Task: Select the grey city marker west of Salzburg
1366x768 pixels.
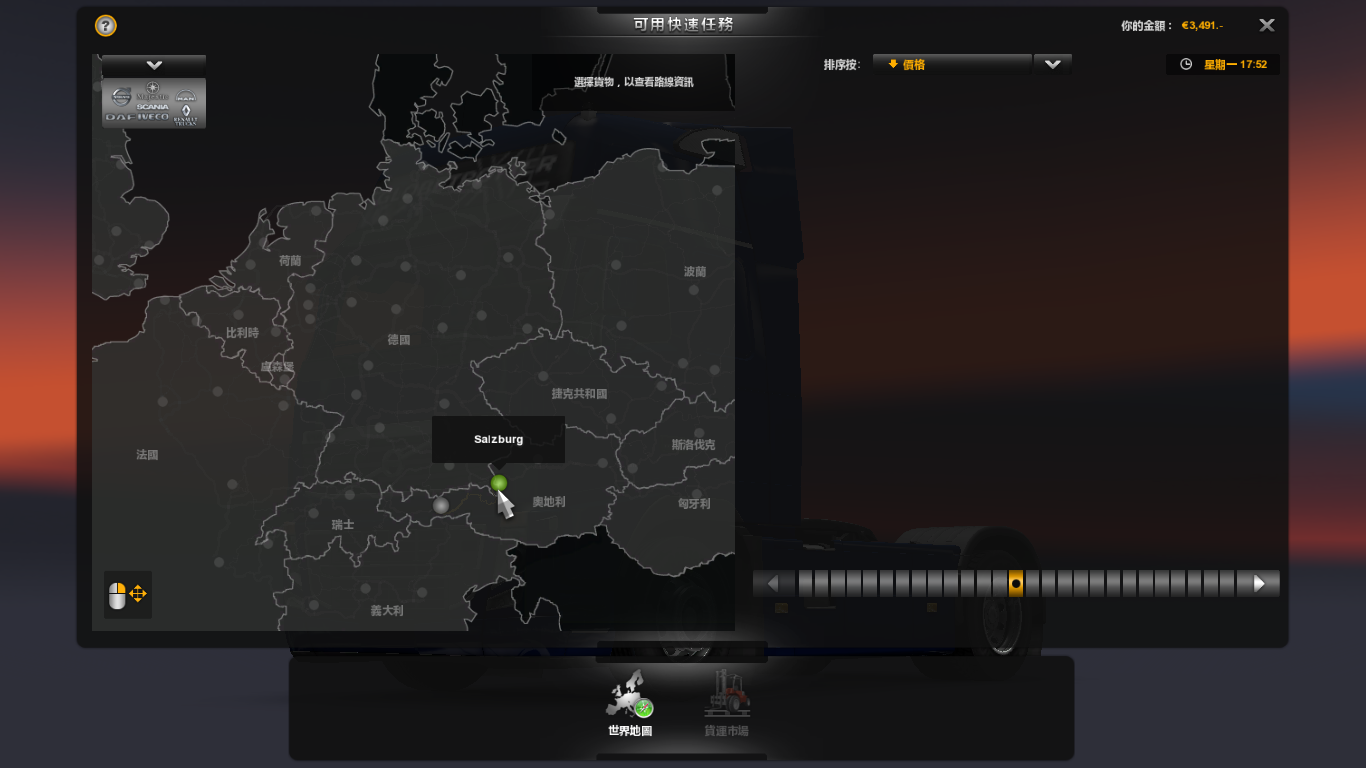Action: pyautogui.click(x=441, y=506)
